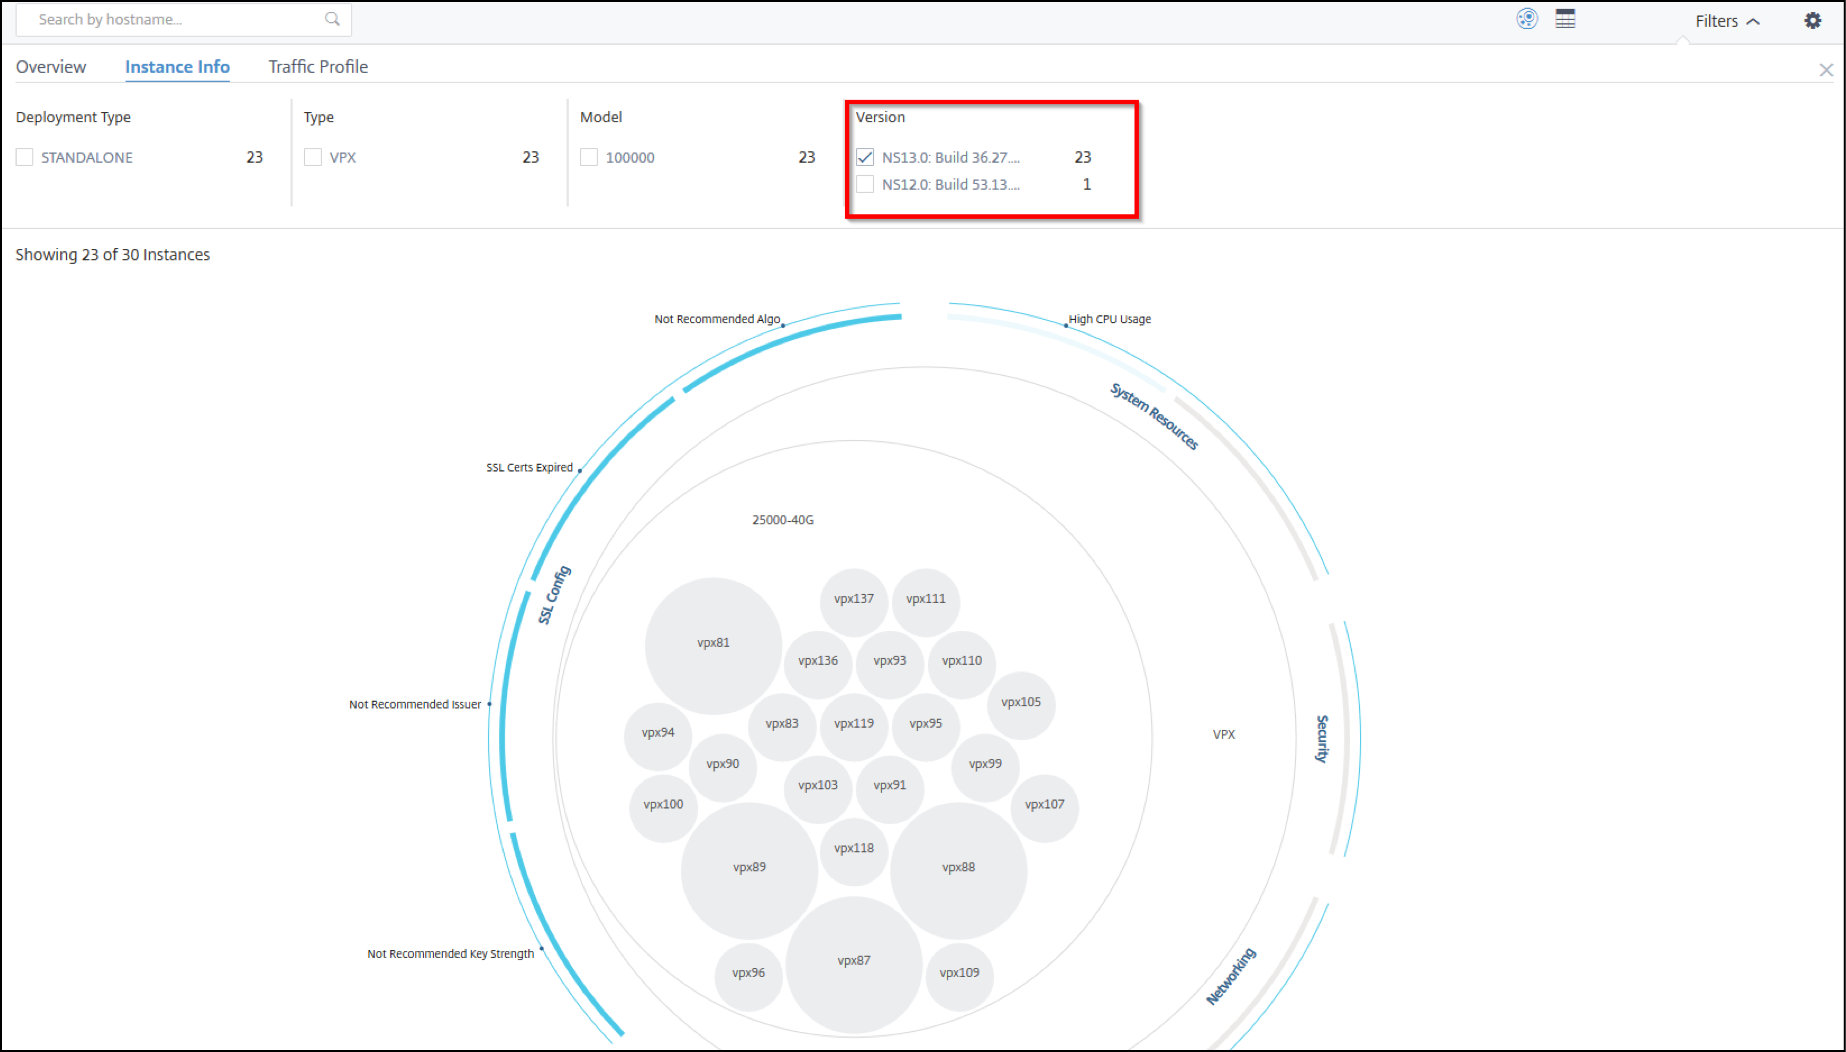Check the 100000 model checkbox
Screen dimensions: 1846x1052
point(589,157)
